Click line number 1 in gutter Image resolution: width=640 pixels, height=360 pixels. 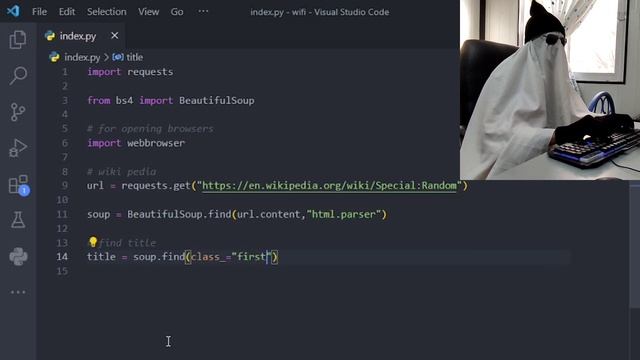pos(65,72)
